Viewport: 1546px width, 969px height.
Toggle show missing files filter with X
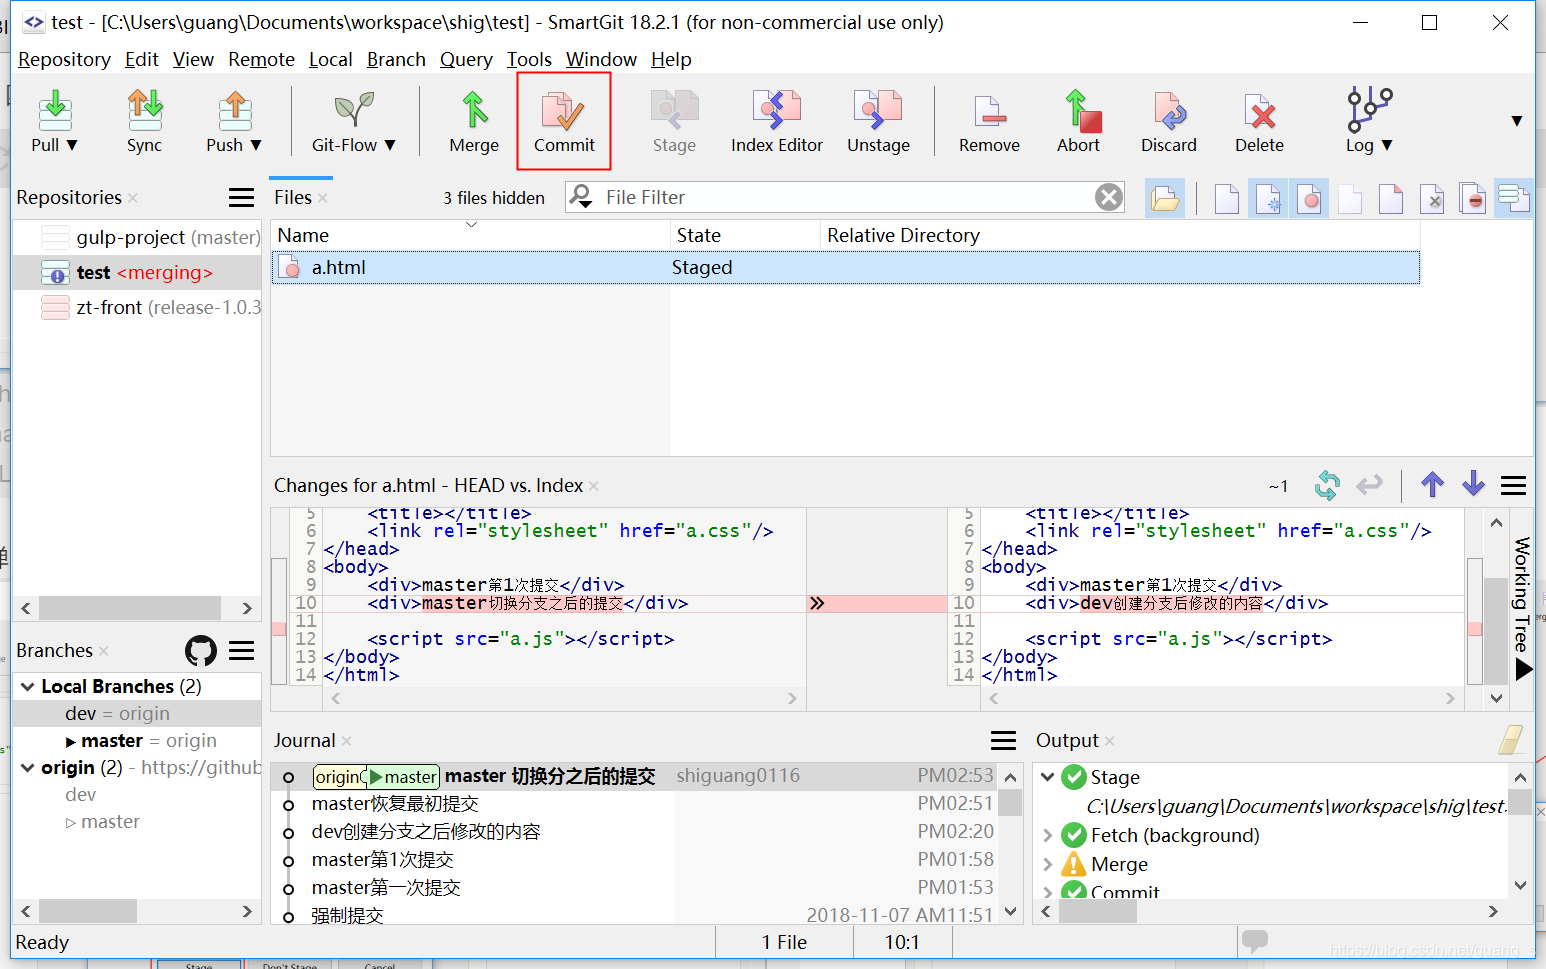(1432, 198)
